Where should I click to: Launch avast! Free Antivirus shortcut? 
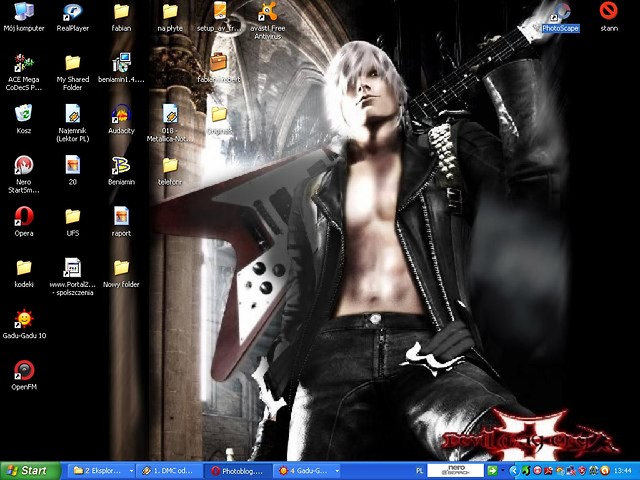click(x=268, y=20)
